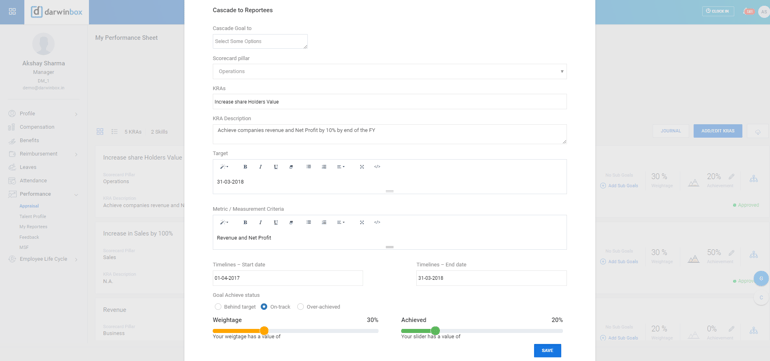Insert unordered list in the Target editor
The image size is (770, 361).
coord(308,167)
